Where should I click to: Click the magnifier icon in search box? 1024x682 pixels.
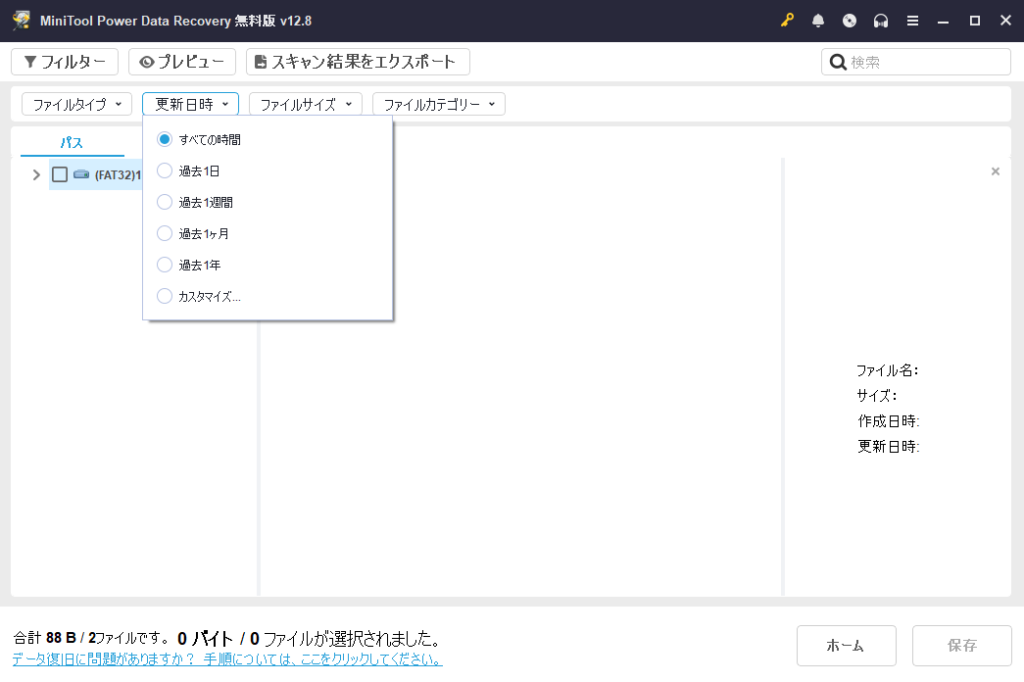[837, 62]
